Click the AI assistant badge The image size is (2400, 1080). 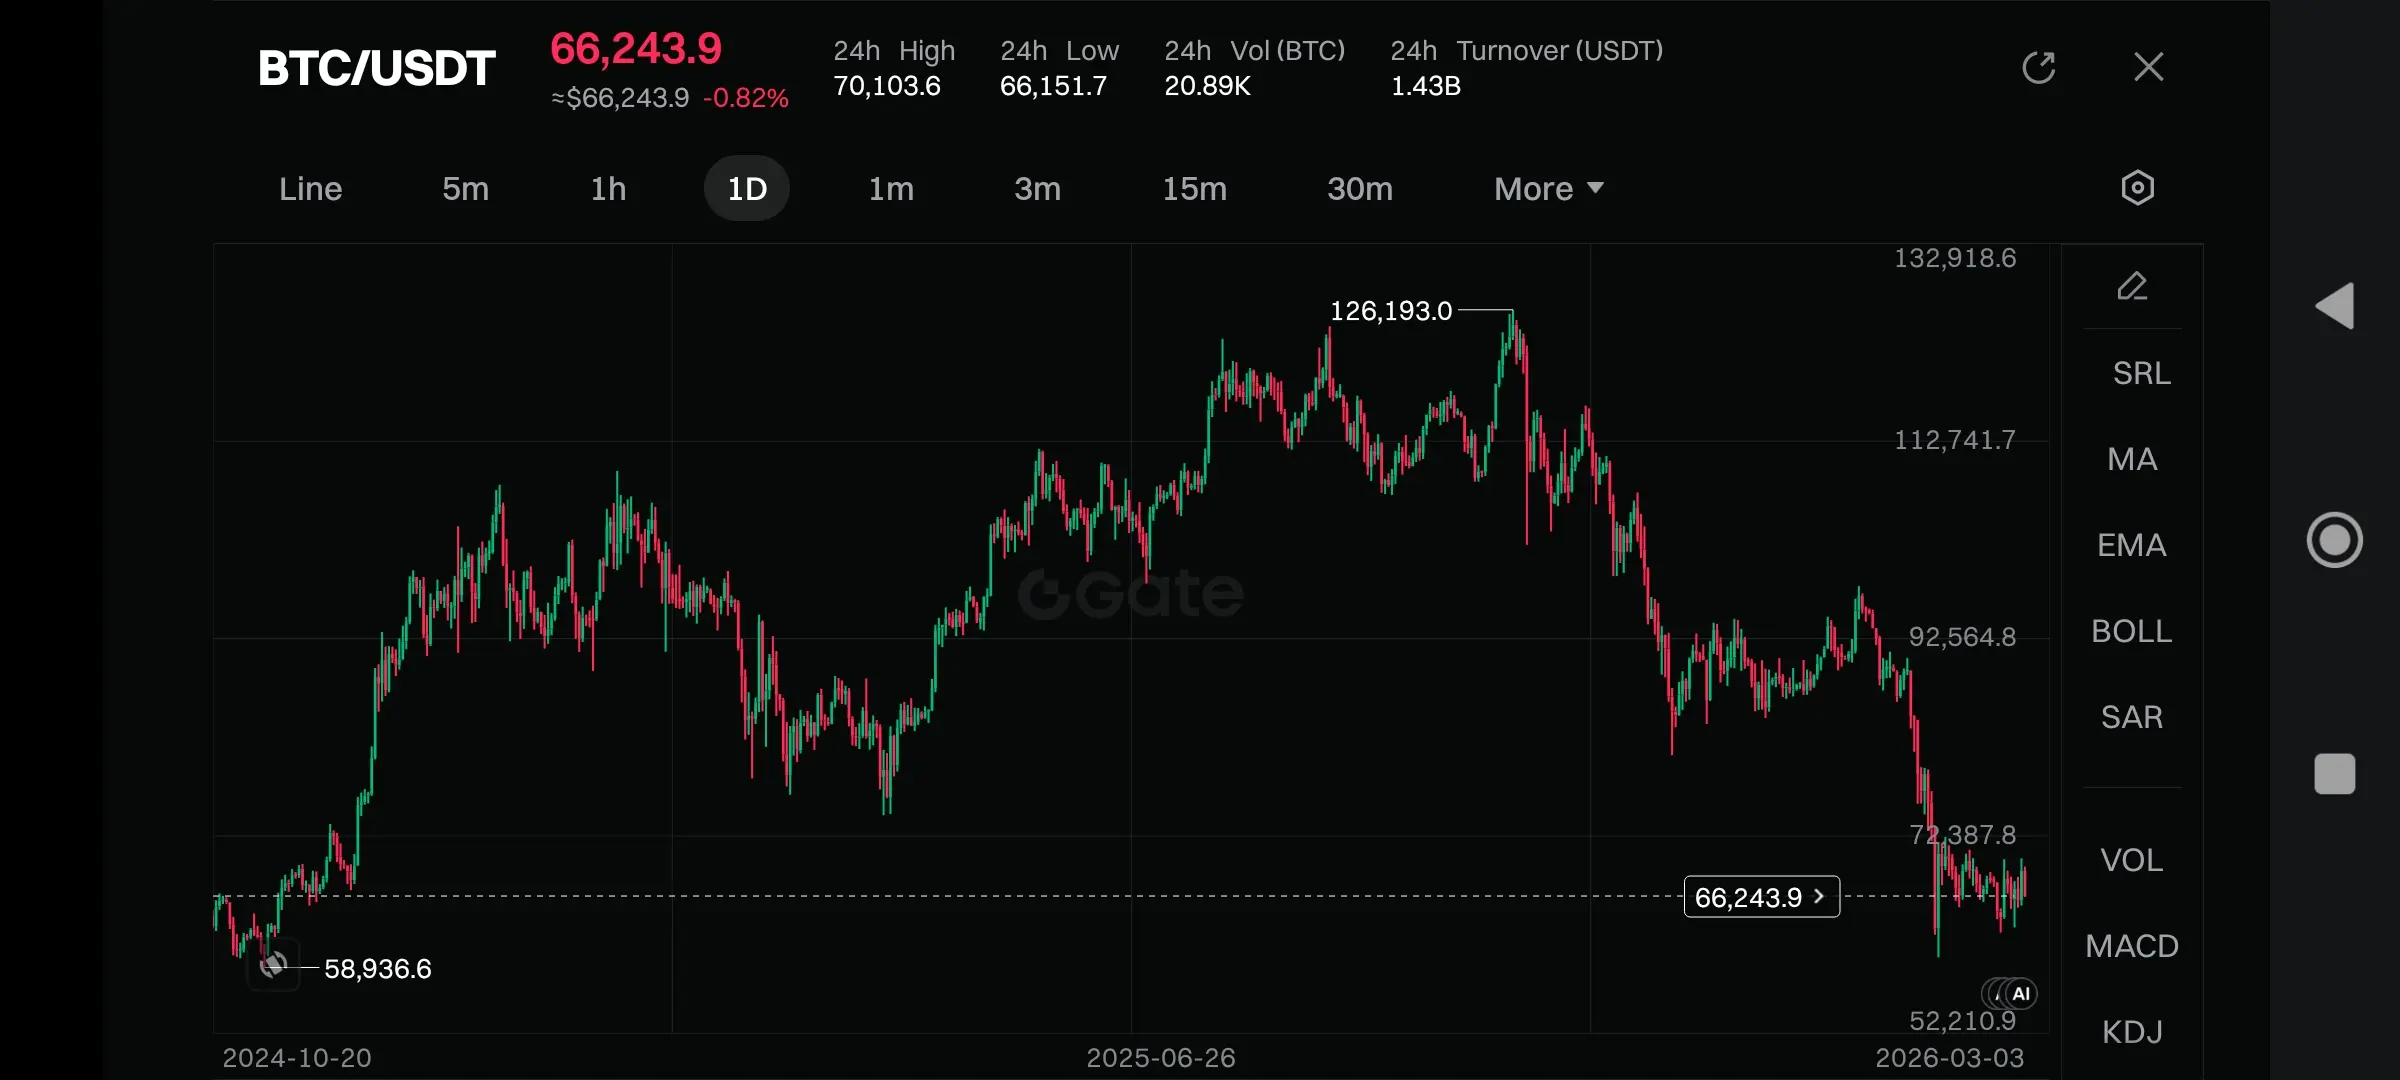[2019, 993]
